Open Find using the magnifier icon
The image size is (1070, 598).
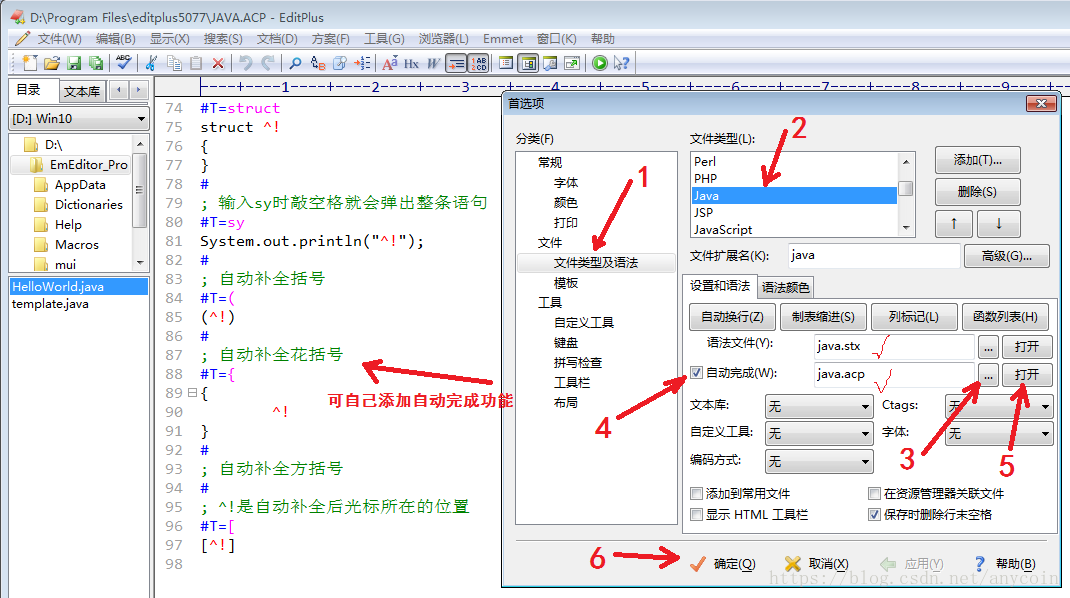tap(296, 63)
